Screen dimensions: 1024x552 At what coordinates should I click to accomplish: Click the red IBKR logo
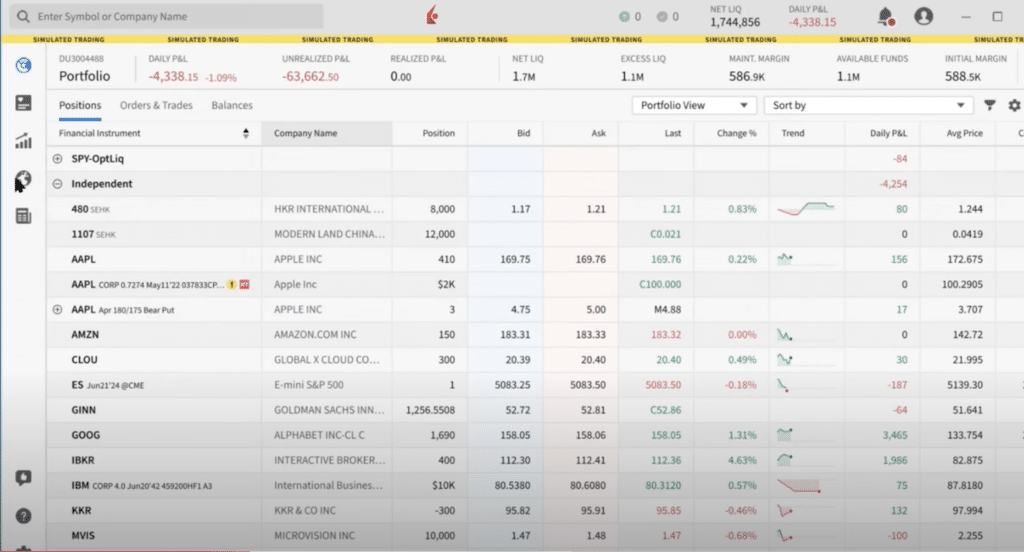[432, 15]
